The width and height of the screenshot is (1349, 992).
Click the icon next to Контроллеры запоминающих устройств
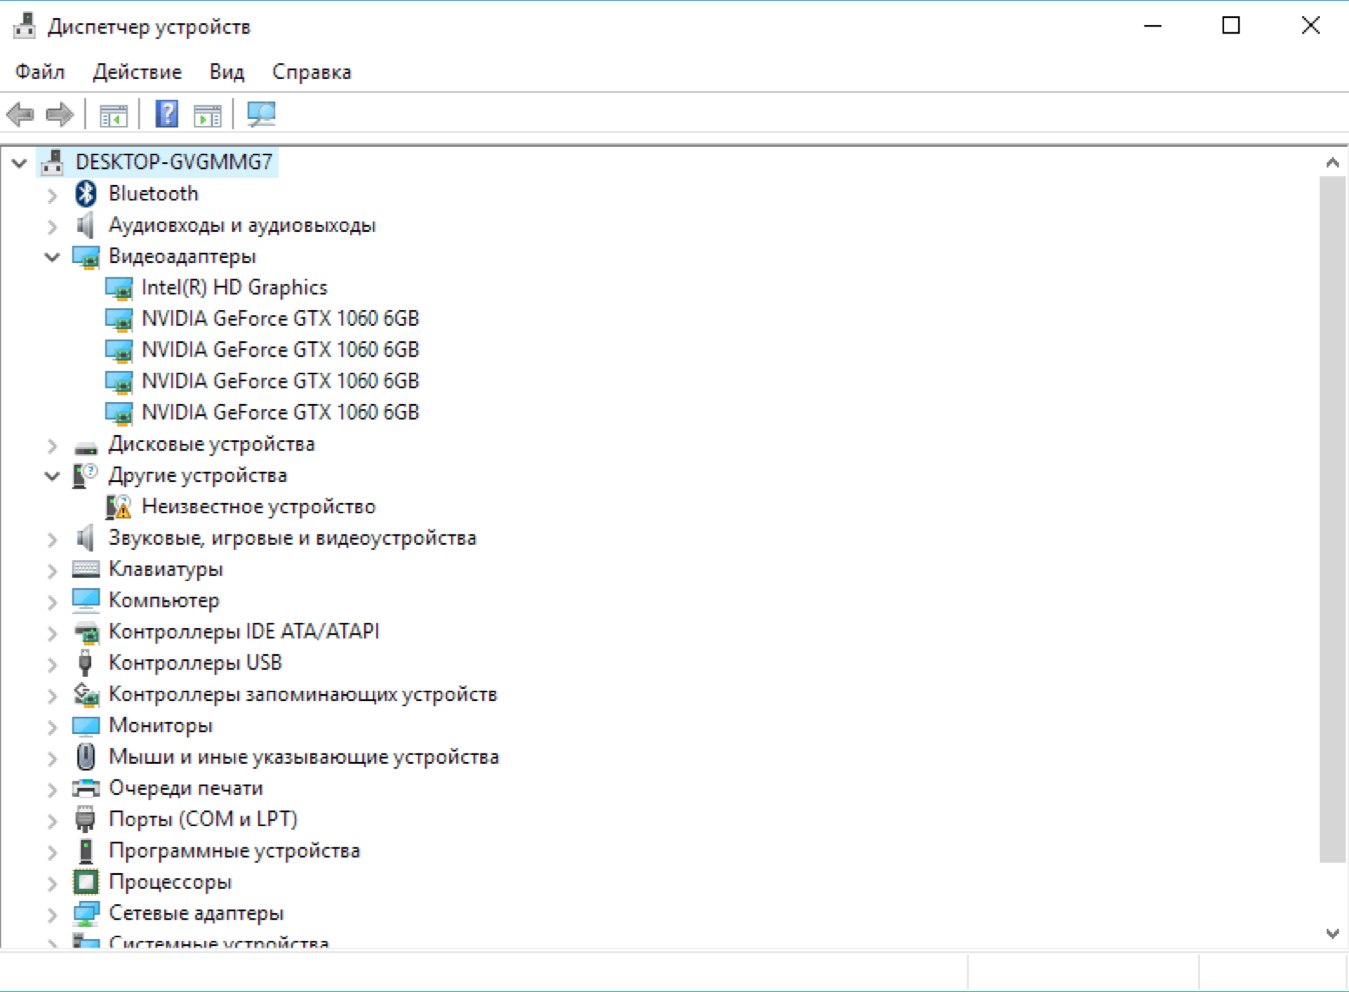coord(86,694)
